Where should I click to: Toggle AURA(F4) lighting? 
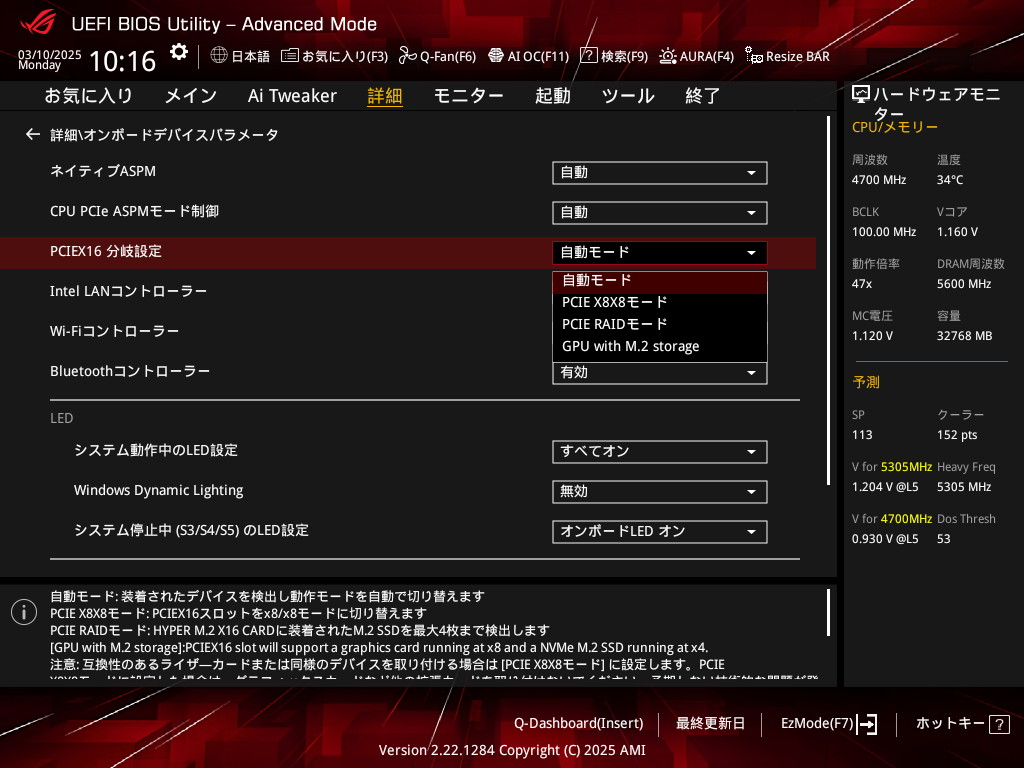point(696,56)
